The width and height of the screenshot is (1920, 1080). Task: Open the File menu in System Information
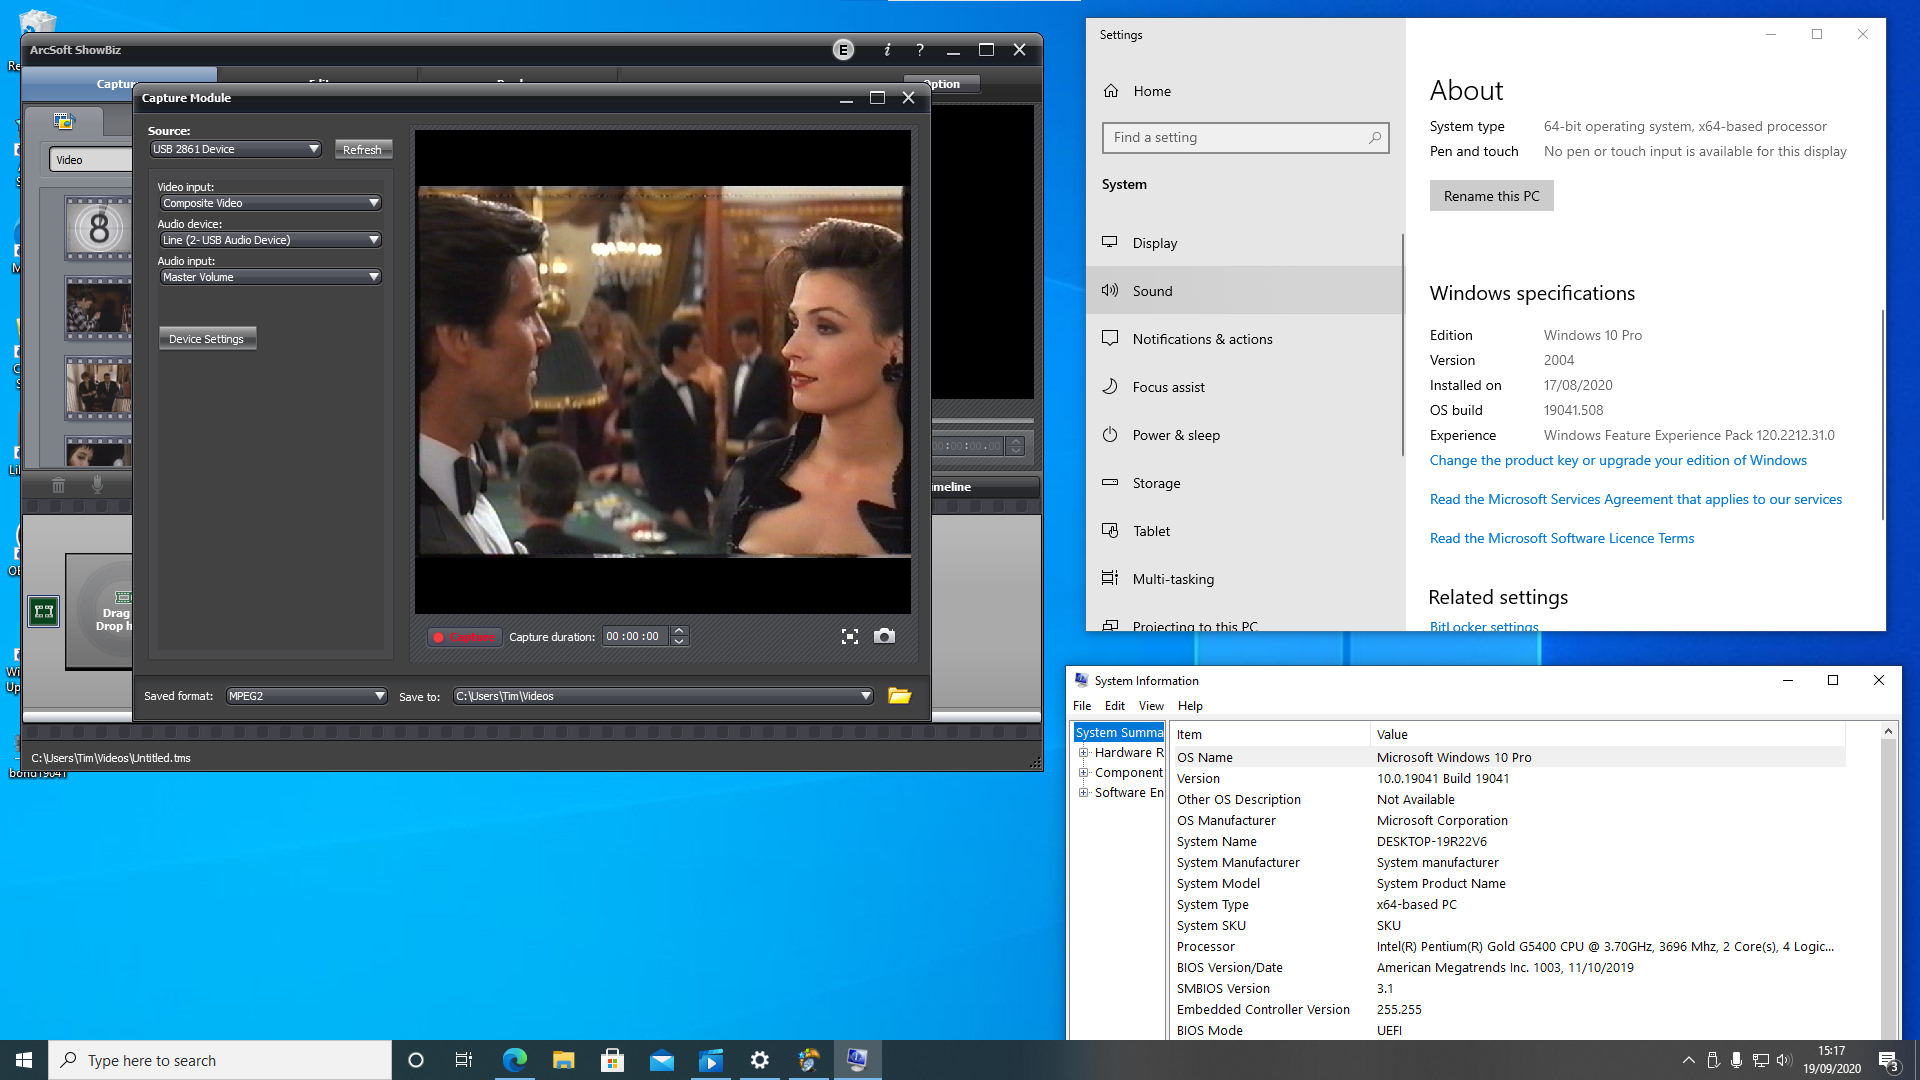point(1082,706)
